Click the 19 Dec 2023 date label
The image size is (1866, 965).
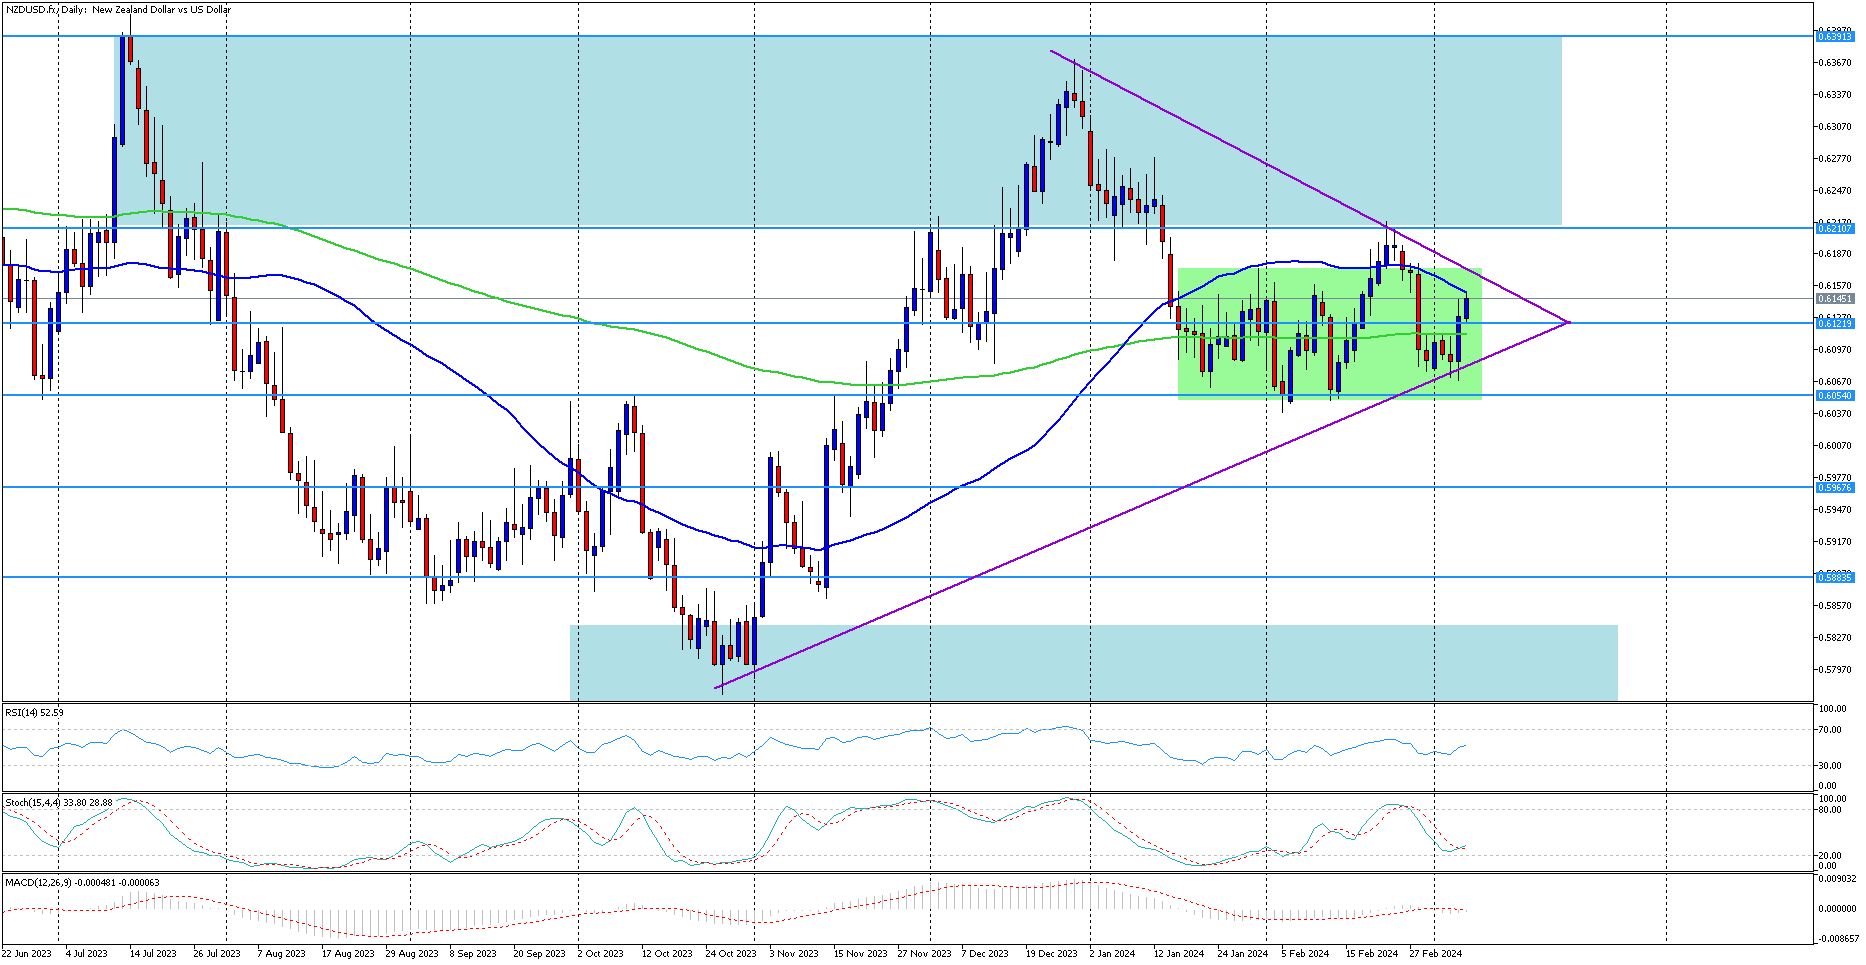[x=1052, y=954]
